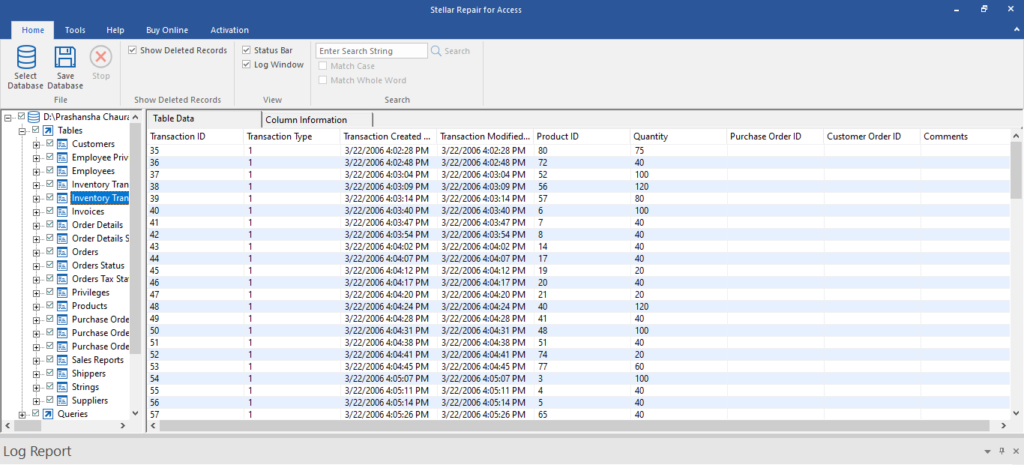1024x465 pixels.
Task: Click the Strings table icon
Action: tap(62, 387)
